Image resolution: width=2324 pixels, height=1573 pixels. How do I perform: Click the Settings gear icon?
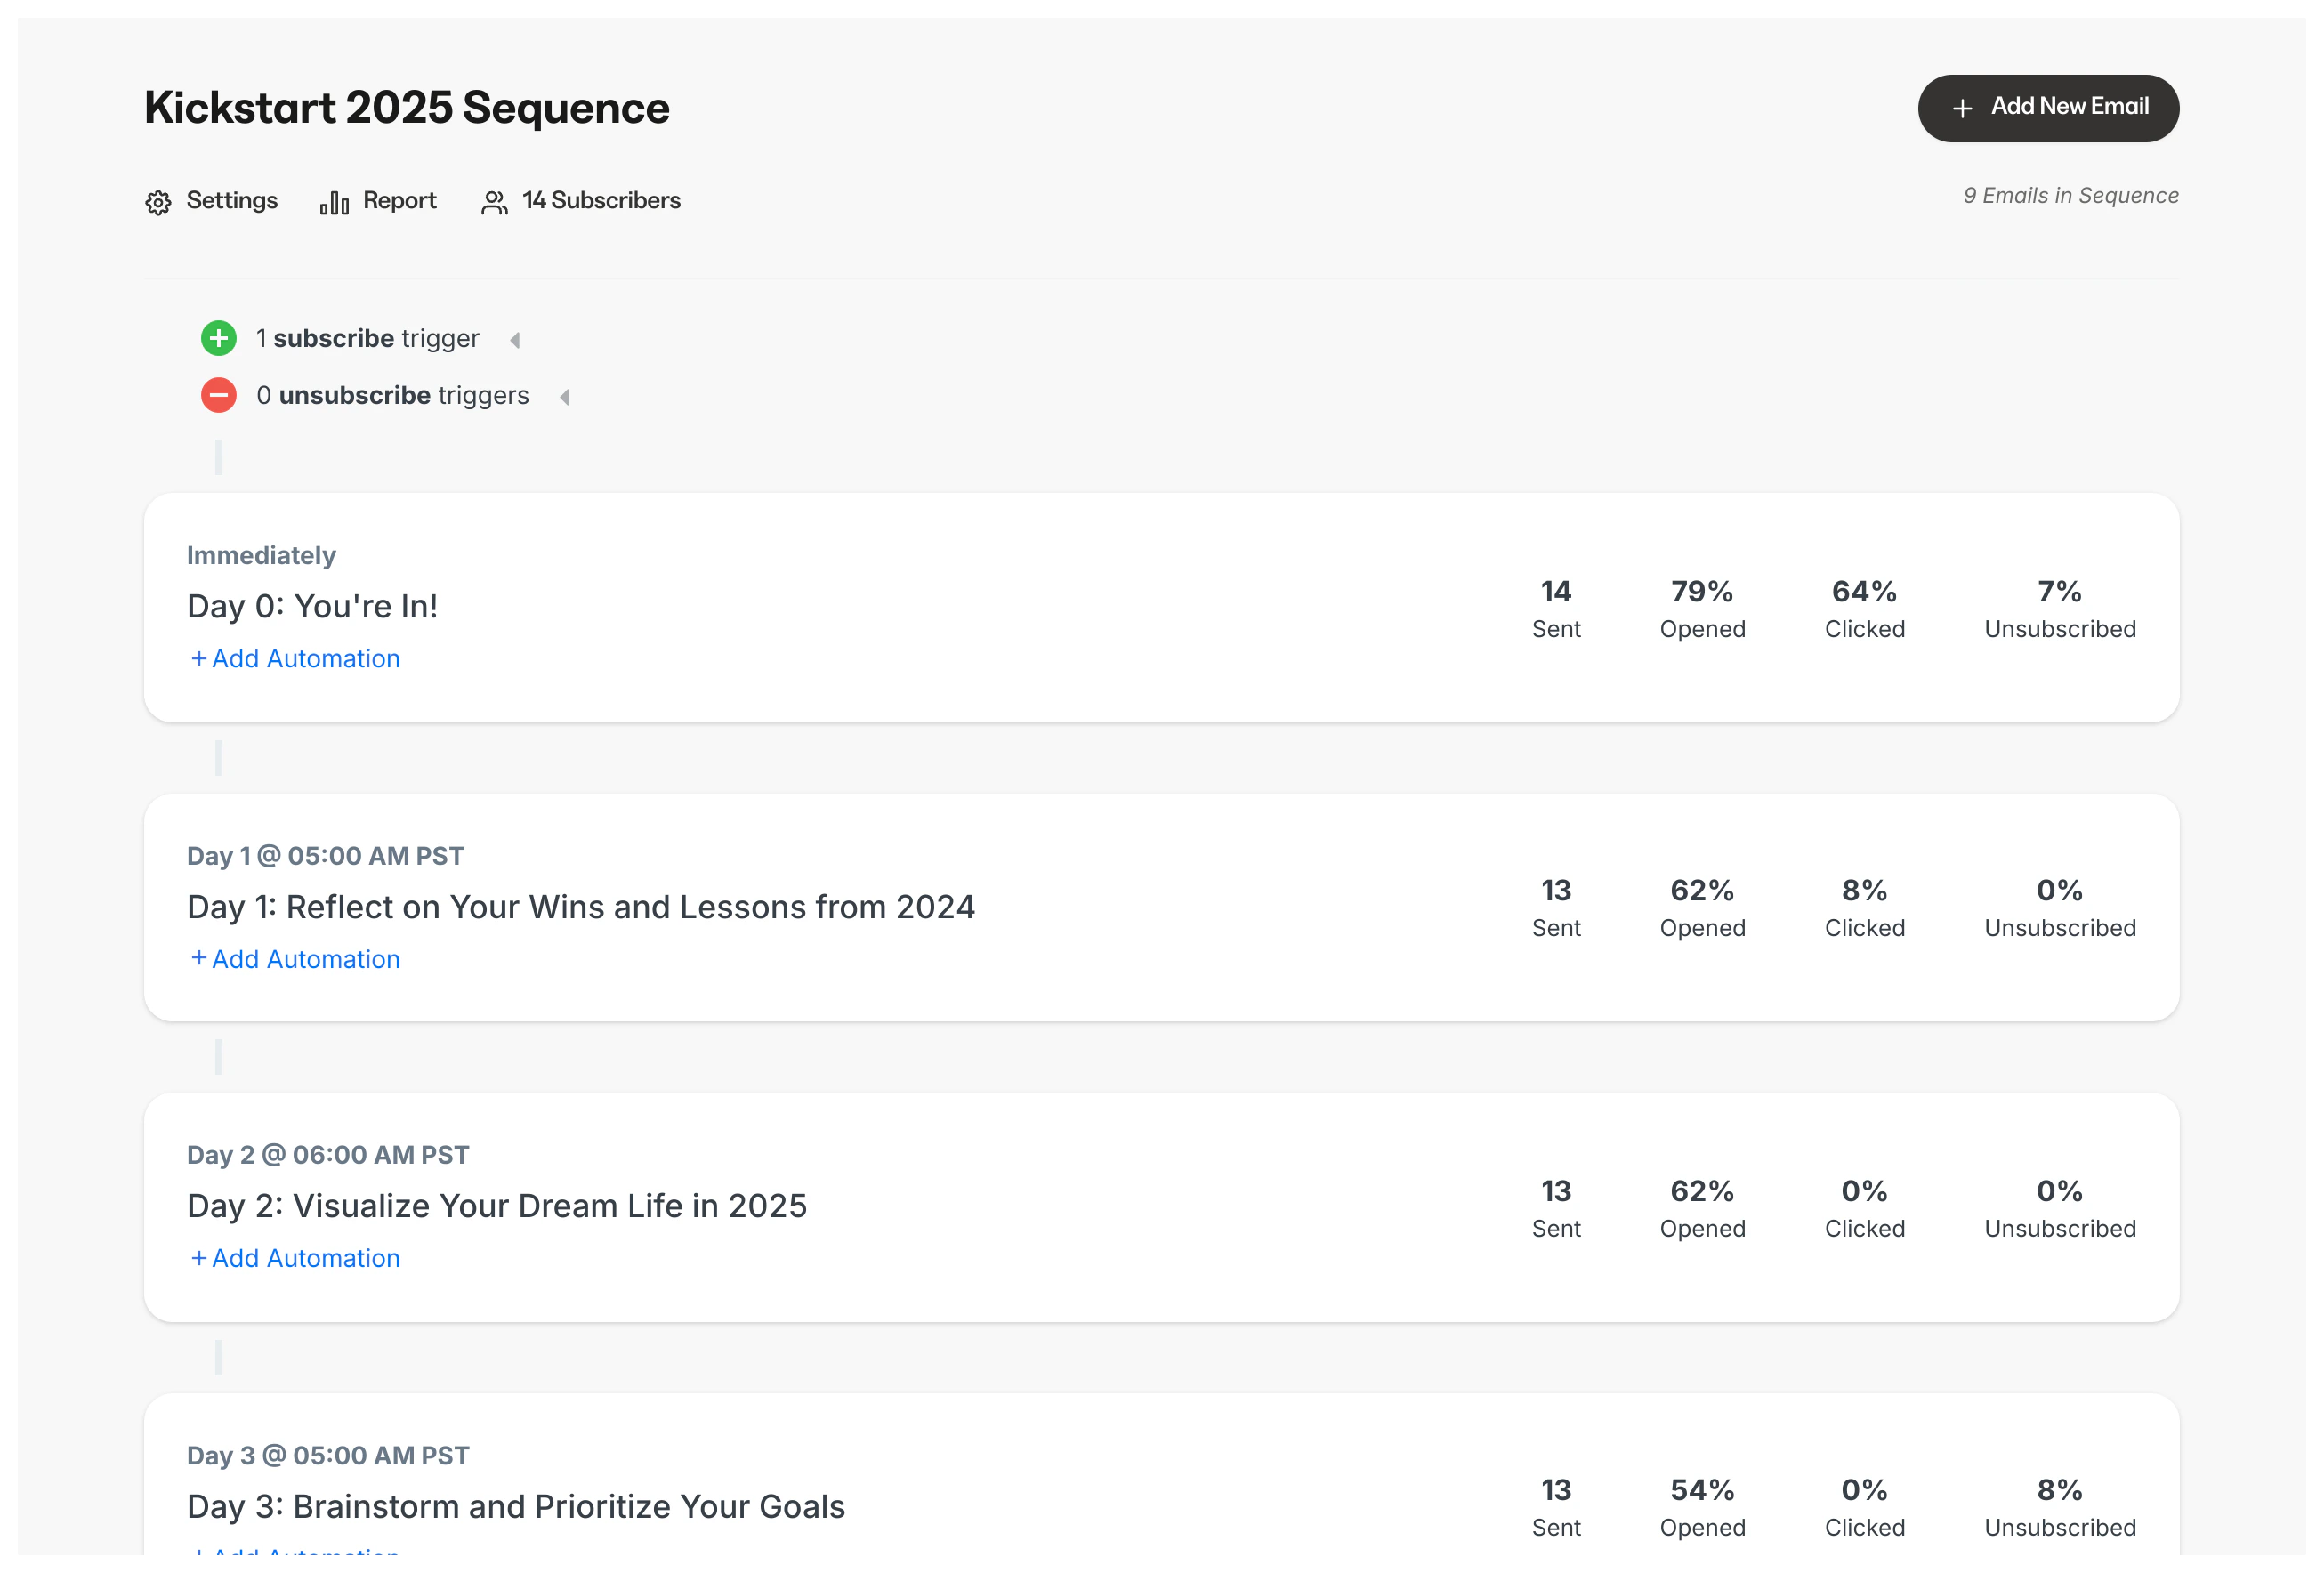tap(159, 201)
